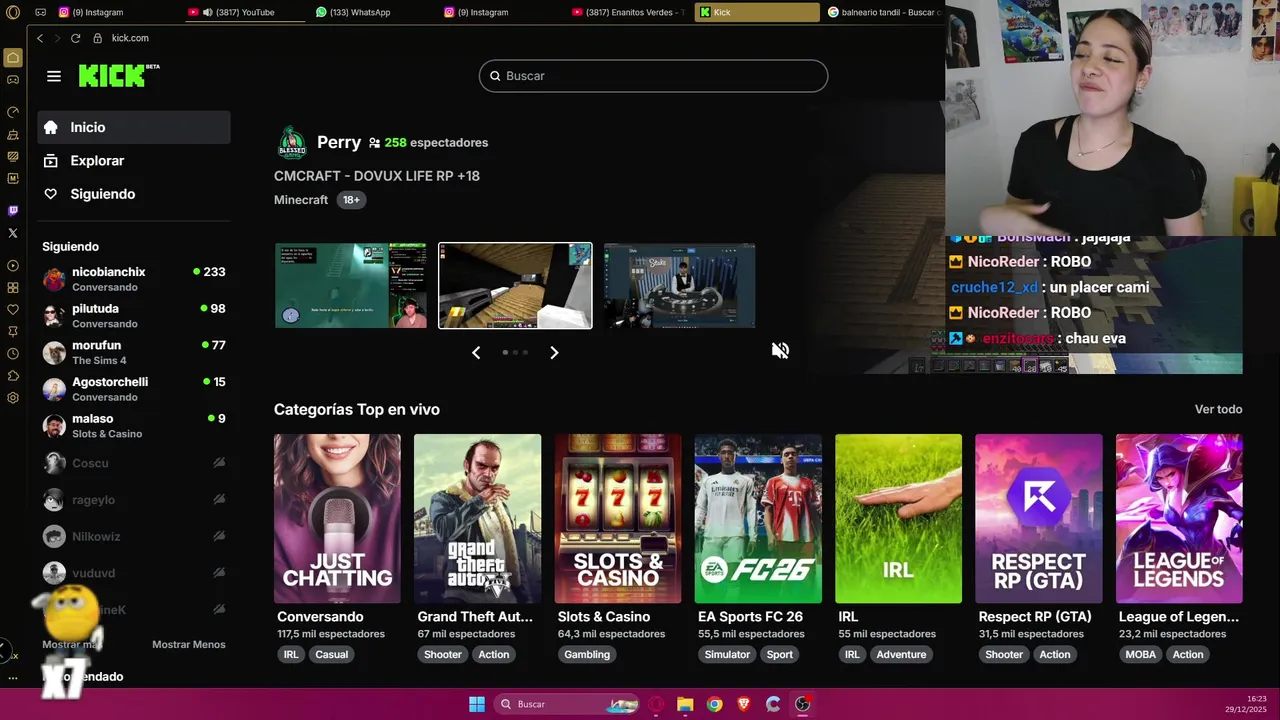Open OBS Studio from taskbar
1280x720 pixels.
(x=802, y=704)
